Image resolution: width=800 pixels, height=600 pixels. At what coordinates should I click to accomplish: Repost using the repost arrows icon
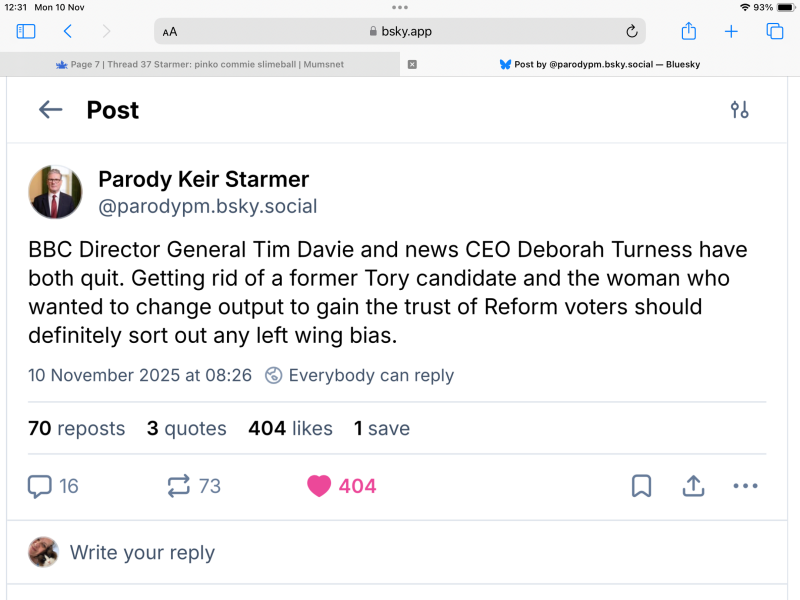[180, 486]
